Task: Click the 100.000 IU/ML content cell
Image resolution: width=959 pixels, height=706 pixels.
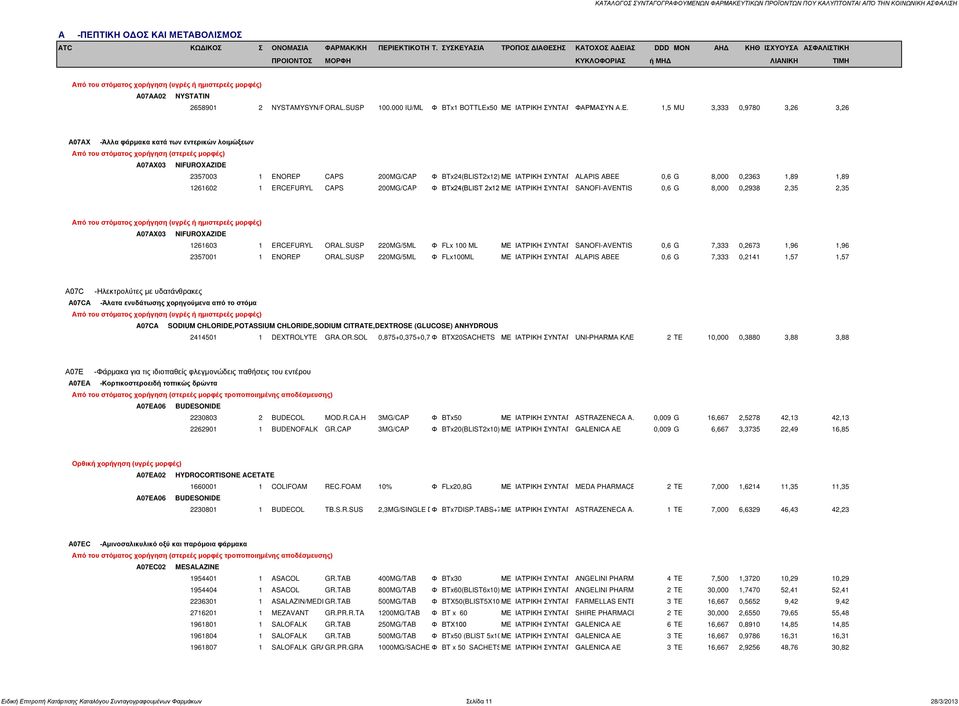Action: coord(400,108)
